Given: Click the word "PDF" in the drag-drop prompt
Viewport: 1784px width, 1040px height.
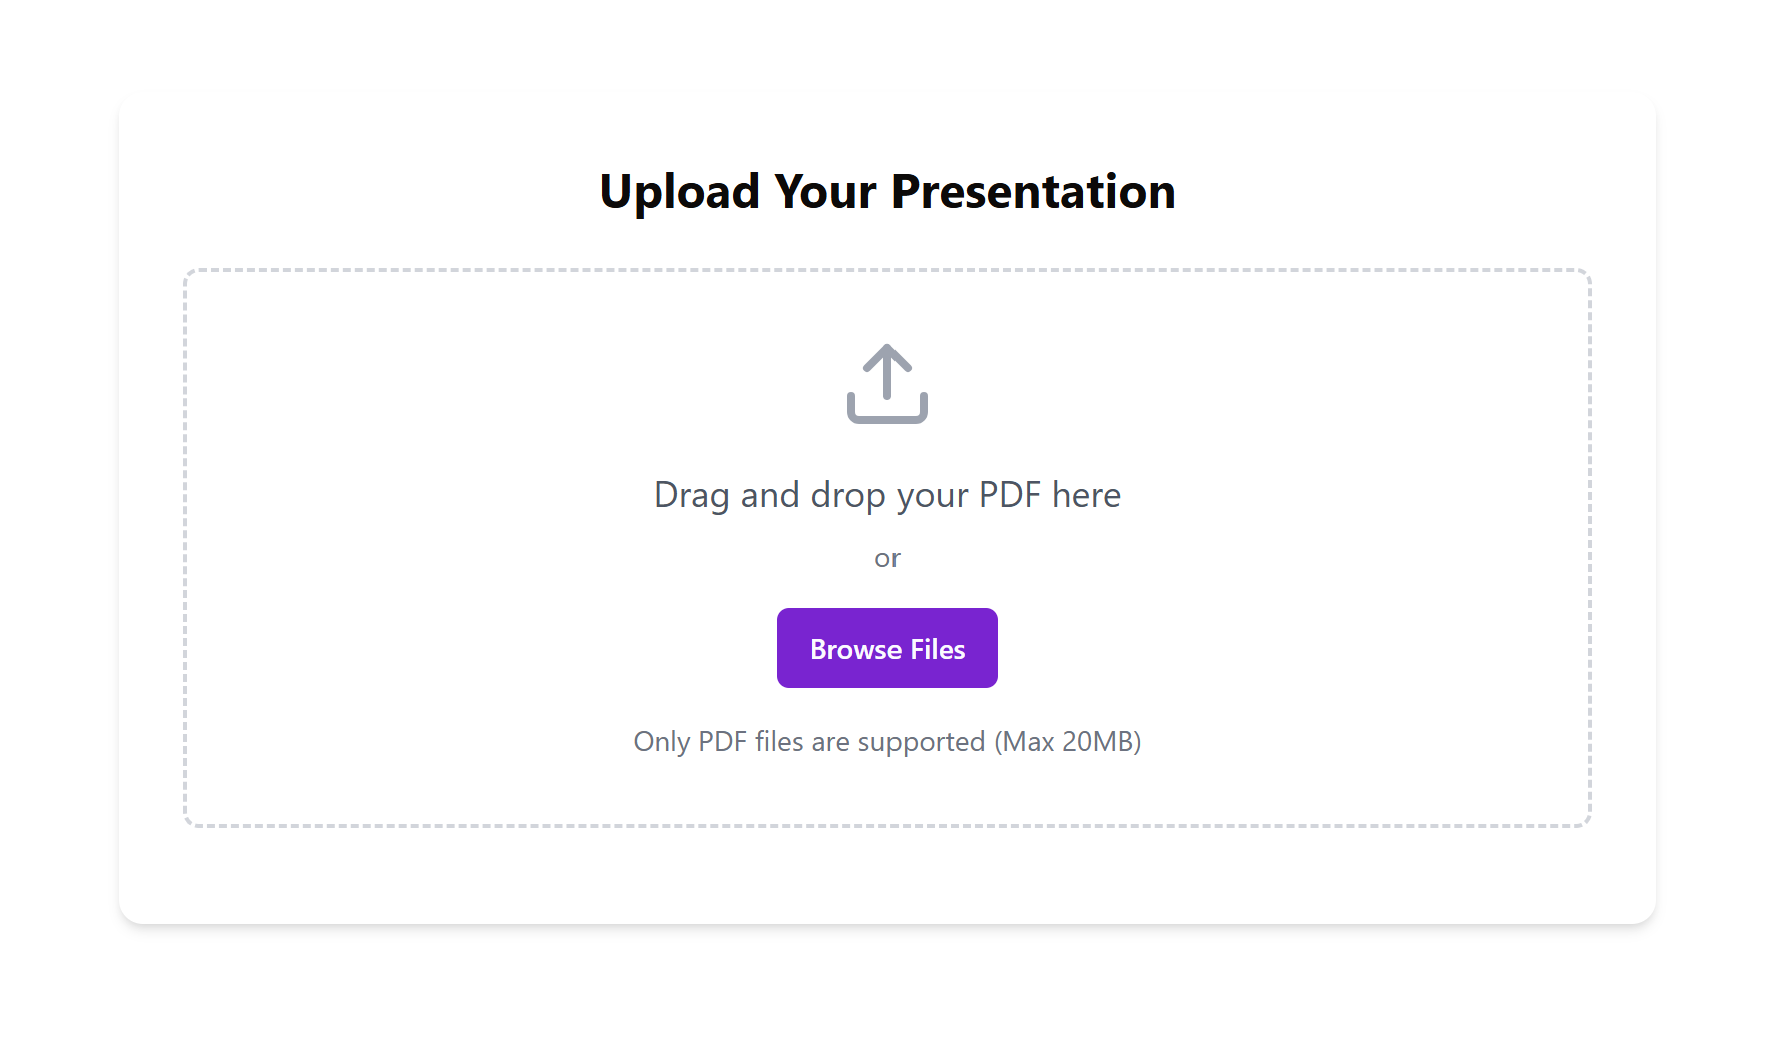Looking at the screenshot, I should pos(1010,495).
